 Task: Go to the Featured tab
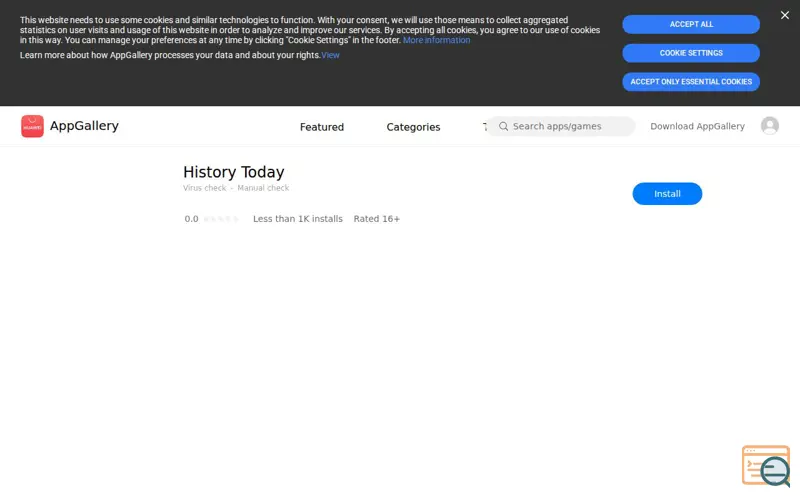pyautogui.click(x=322, y=127)
